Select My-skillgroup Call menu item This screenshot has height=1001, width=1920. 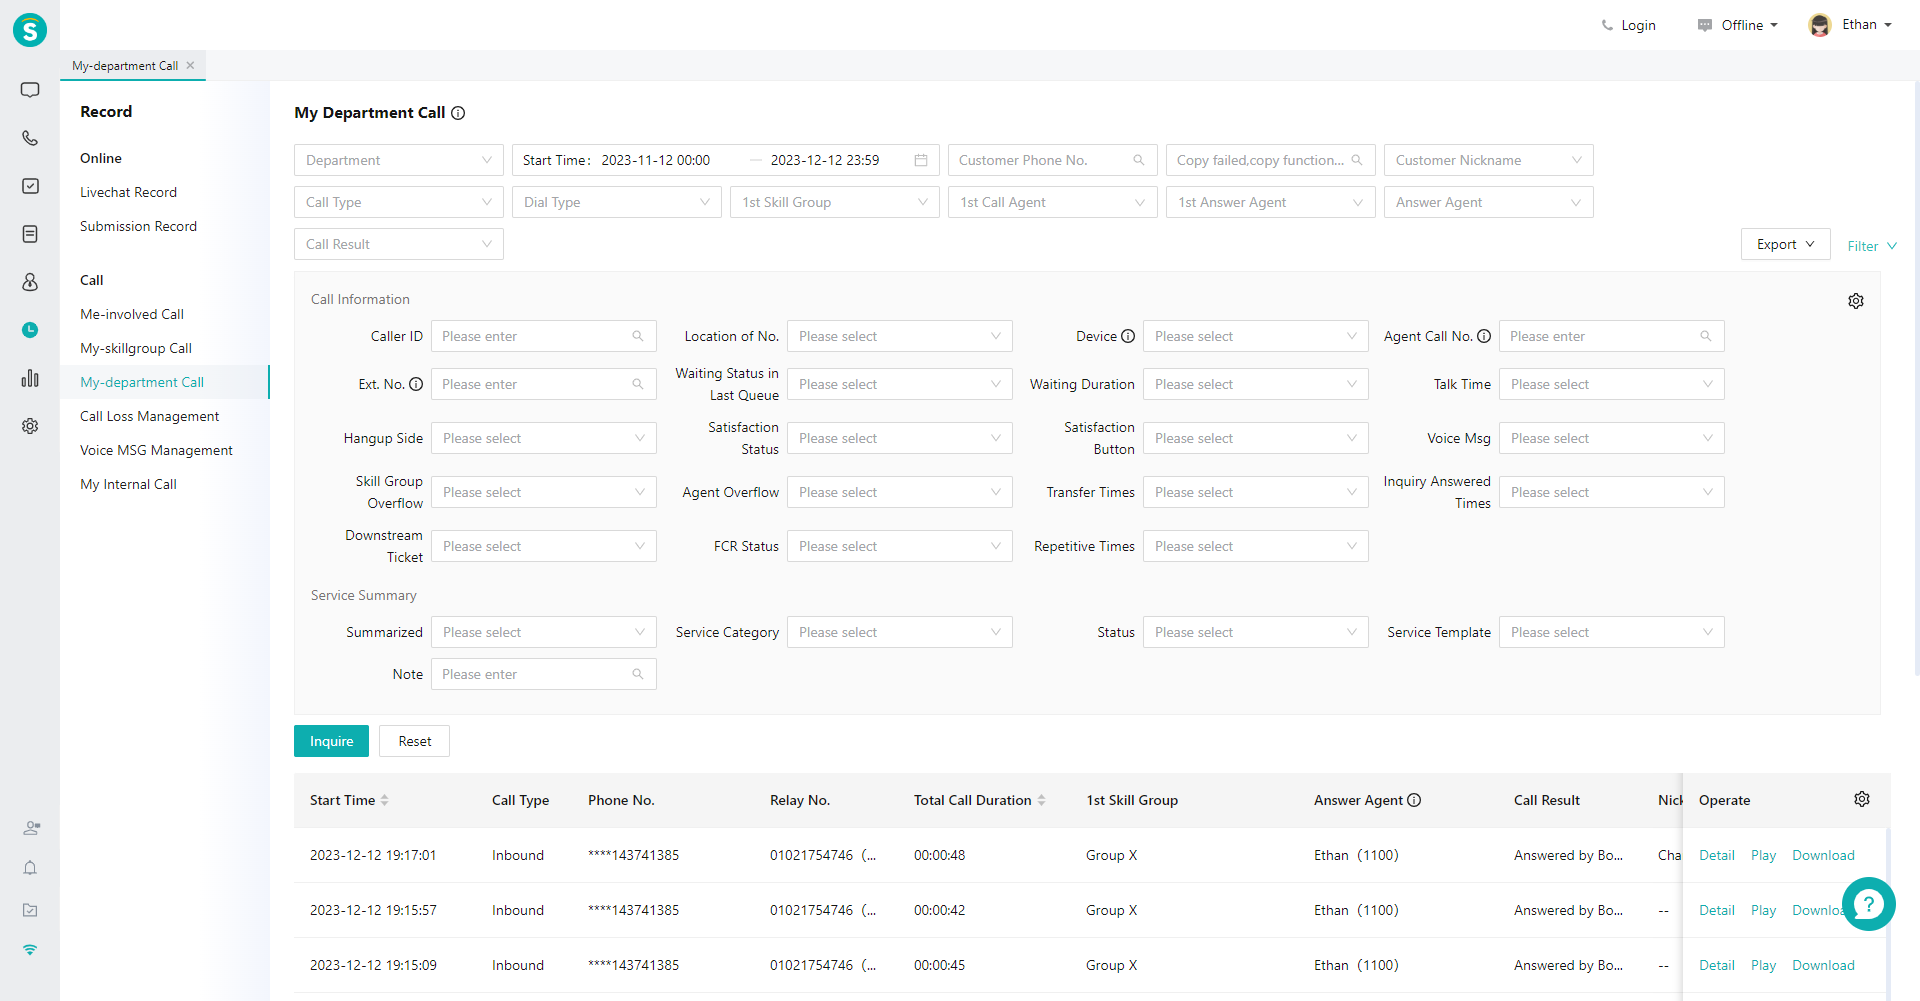coord(136,348)
